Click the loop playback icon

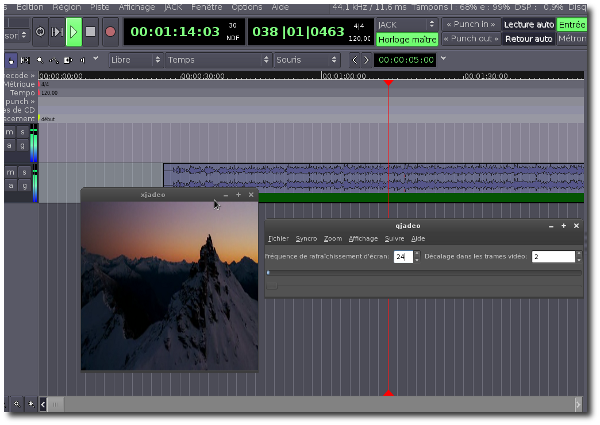(x=39, y=31)
